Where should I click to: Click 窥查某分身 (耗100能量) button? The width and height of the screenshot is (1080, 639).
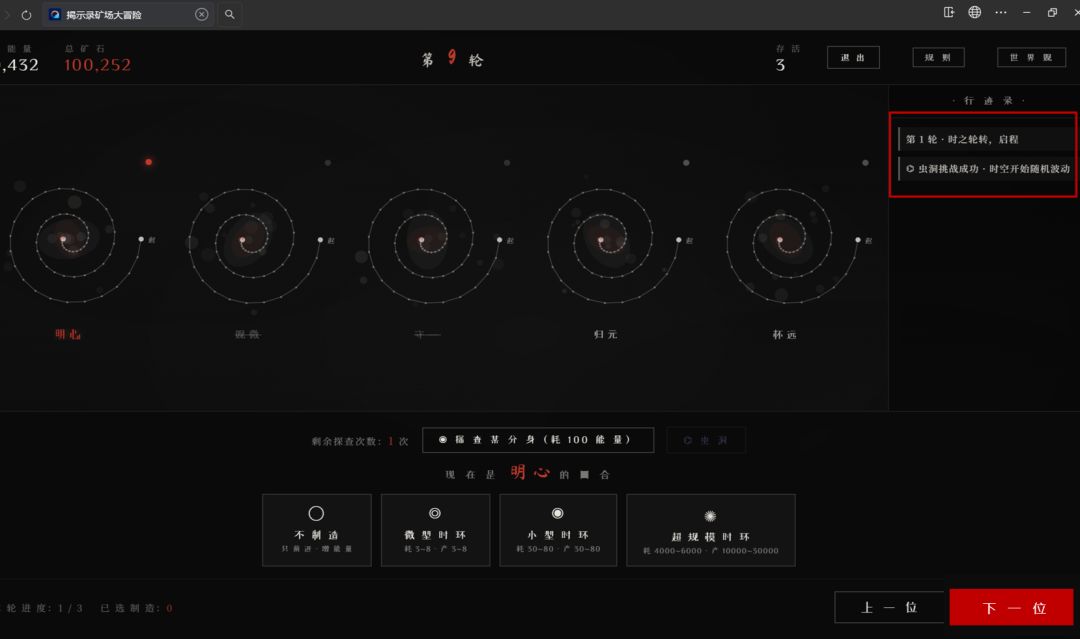pos(538,440)
